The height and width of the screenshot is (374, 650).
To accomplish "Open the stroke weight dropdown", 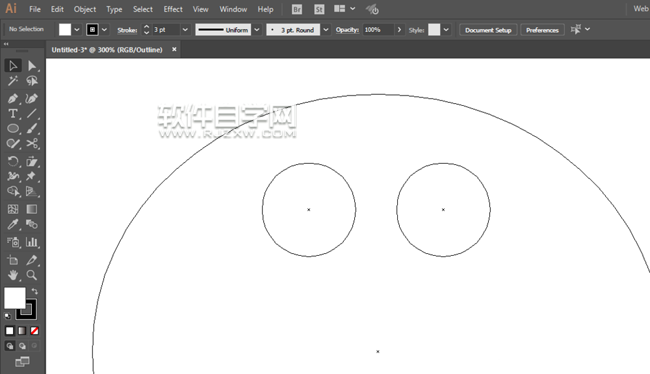I will click(185, 30).
